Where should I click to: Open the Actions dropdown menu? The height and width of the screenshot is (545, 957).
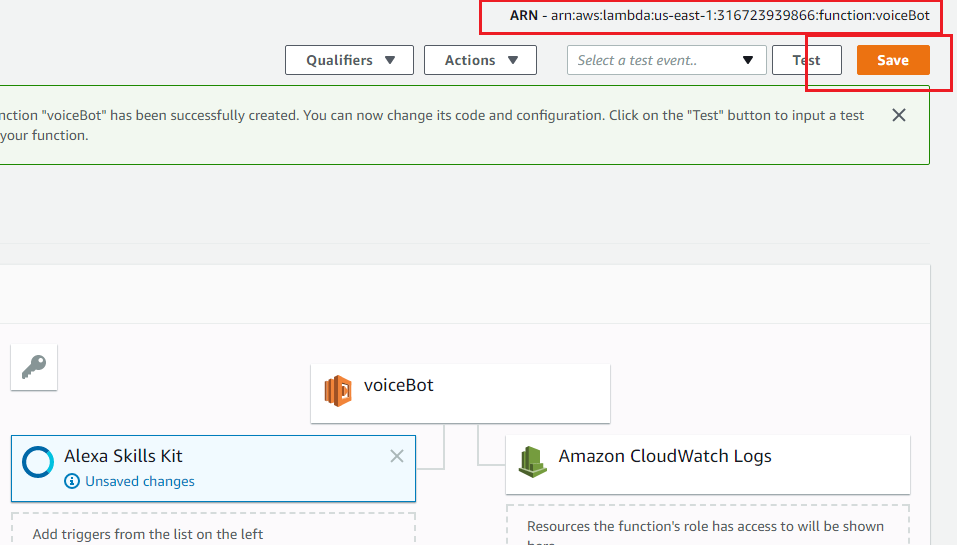(x=480, y=60)
